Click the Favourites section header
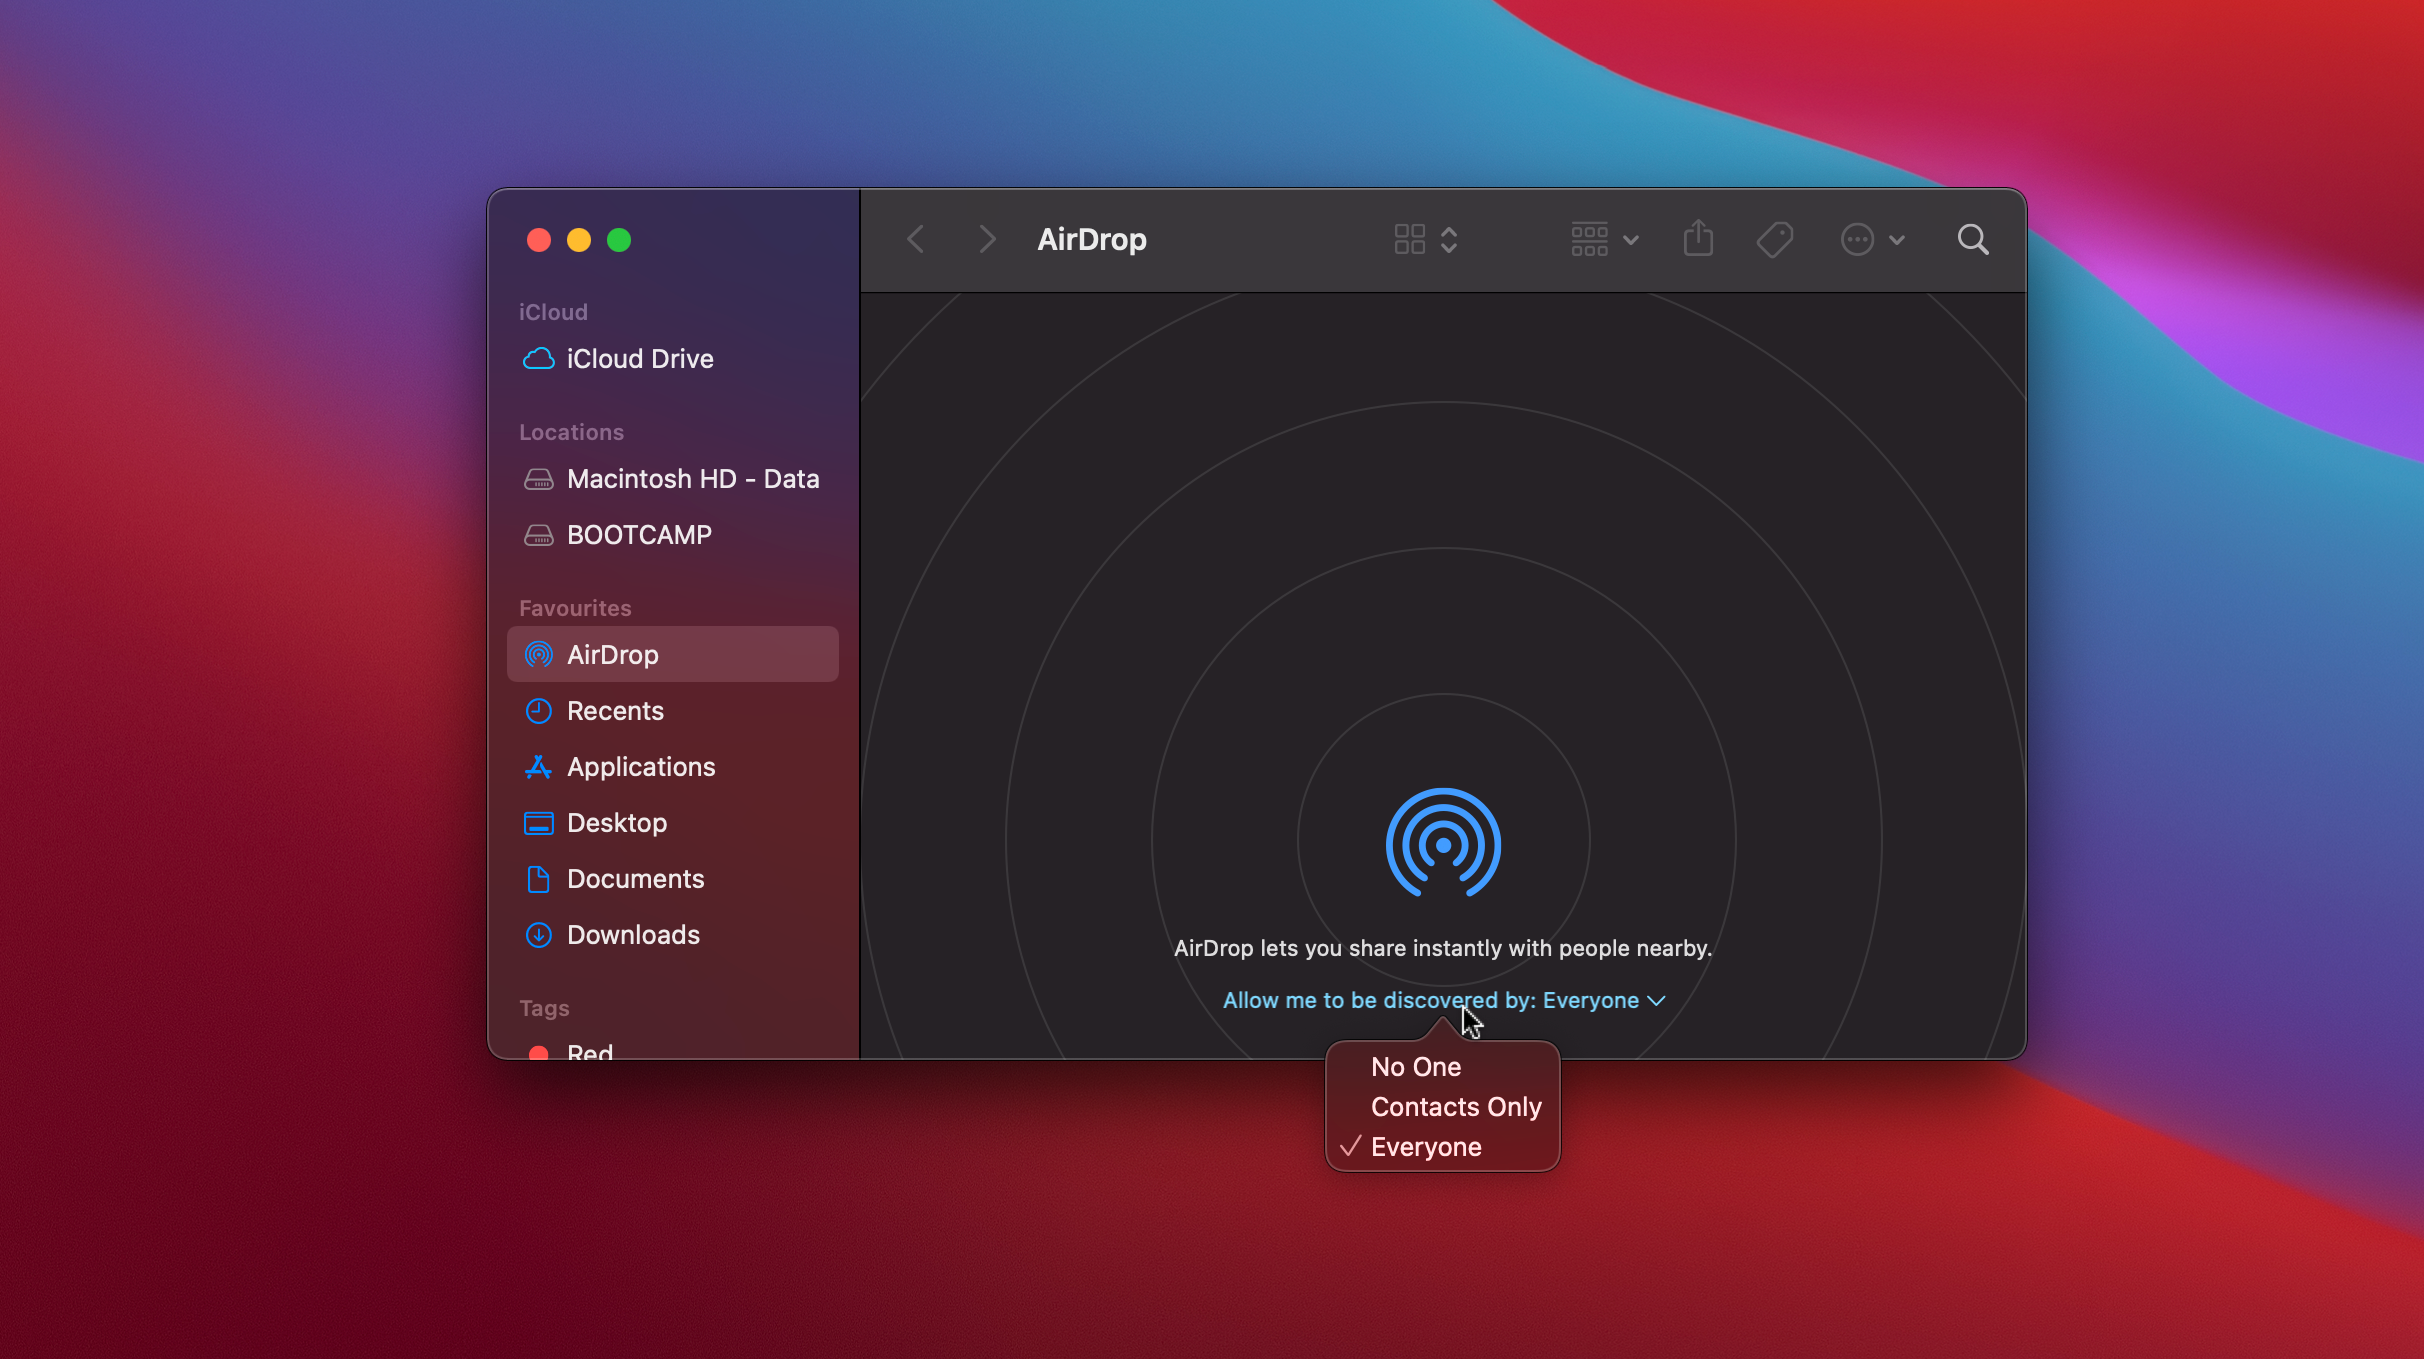This screenshot has height=1359, width=2424. point(575,608)
